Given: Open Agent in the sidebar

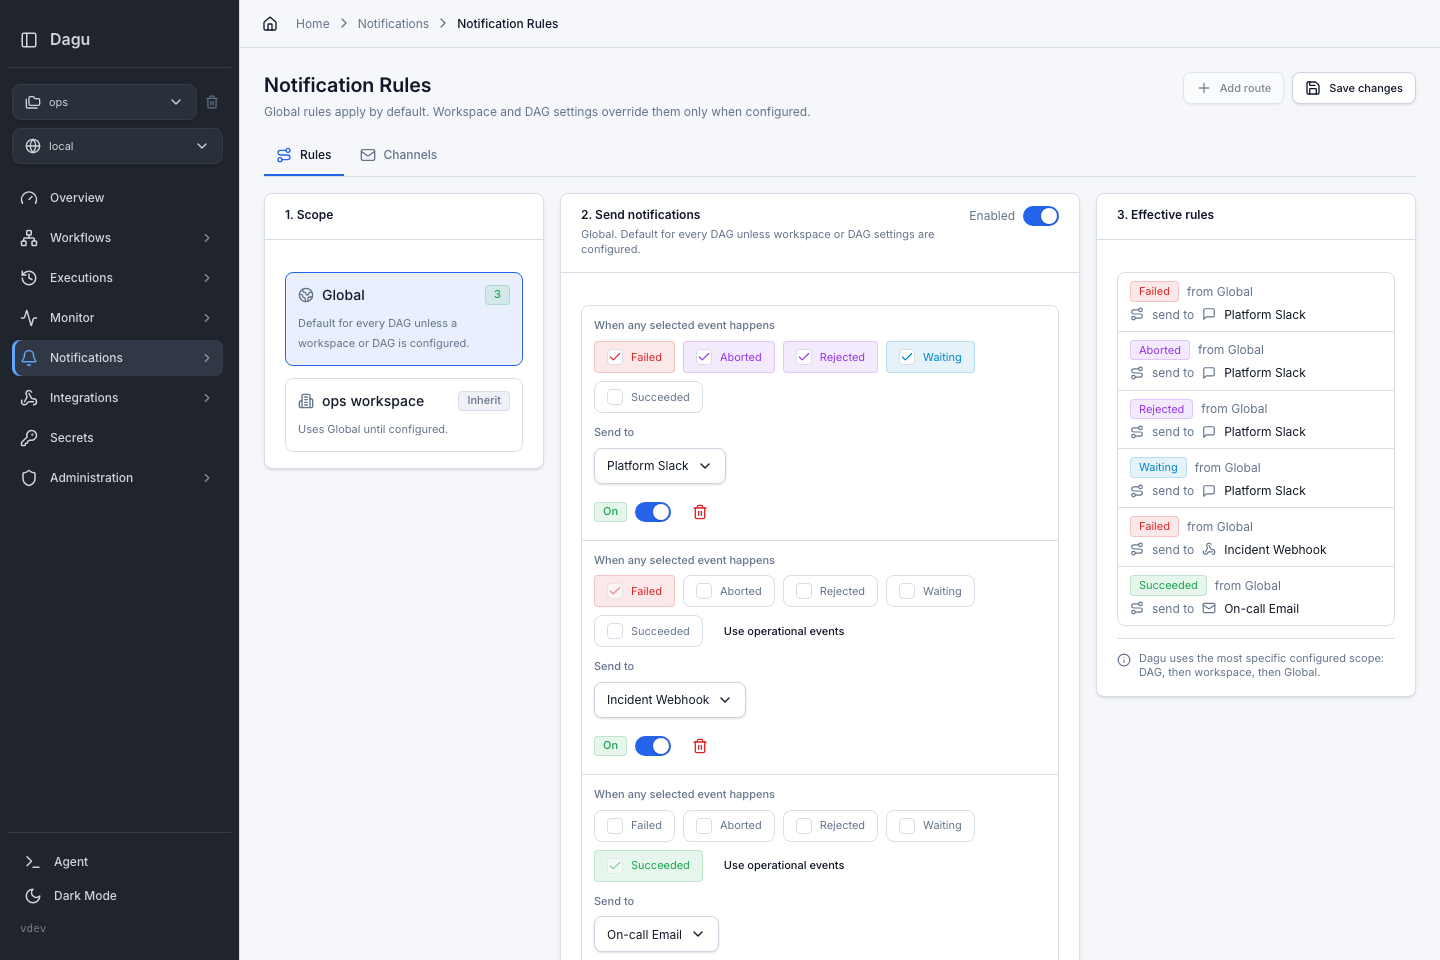Looking at the screenshot, I should click(x=119, y=862).
